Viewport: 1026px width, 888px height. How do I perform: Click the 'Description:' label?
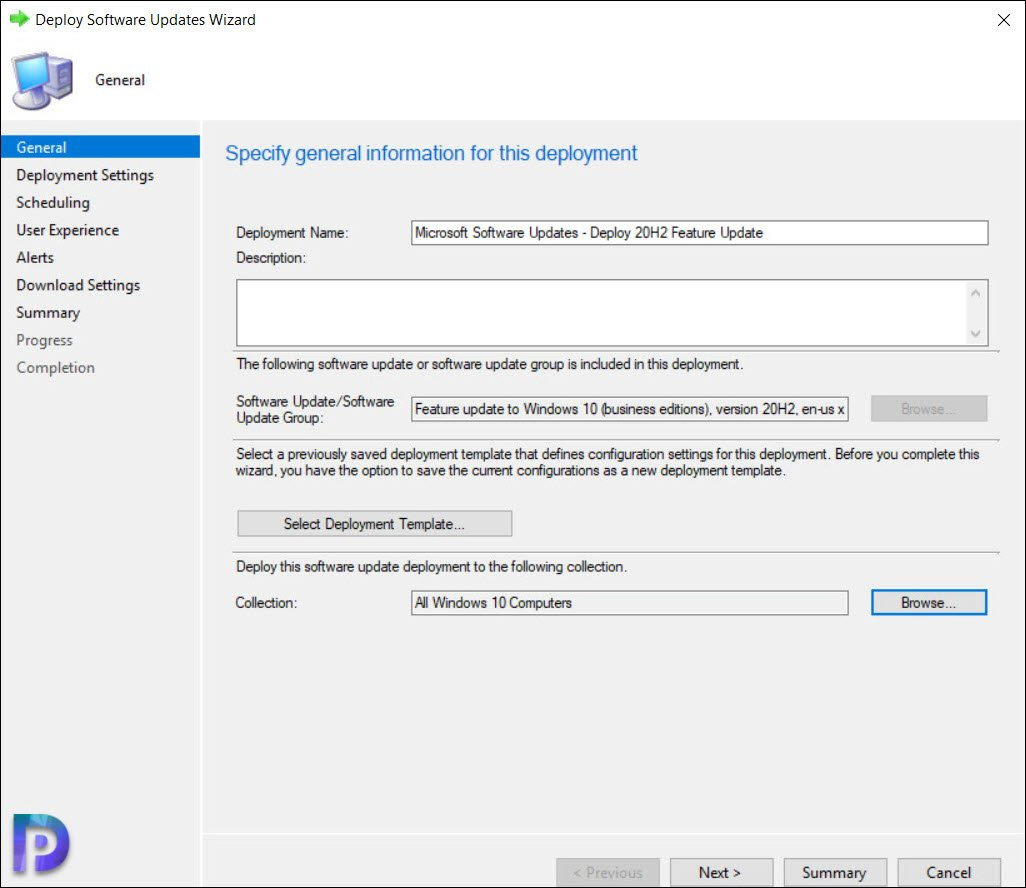271,258
